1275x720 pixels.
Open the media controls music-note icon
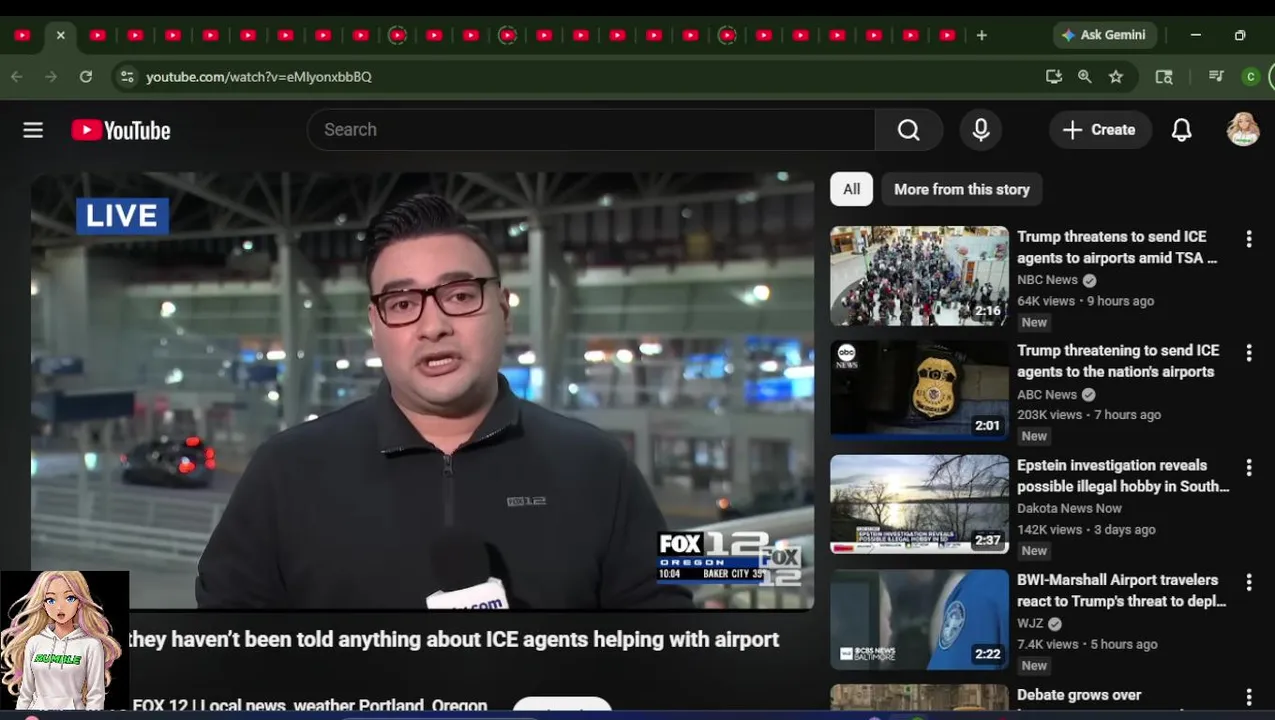pyautogui.click(x=1216, y=76)
